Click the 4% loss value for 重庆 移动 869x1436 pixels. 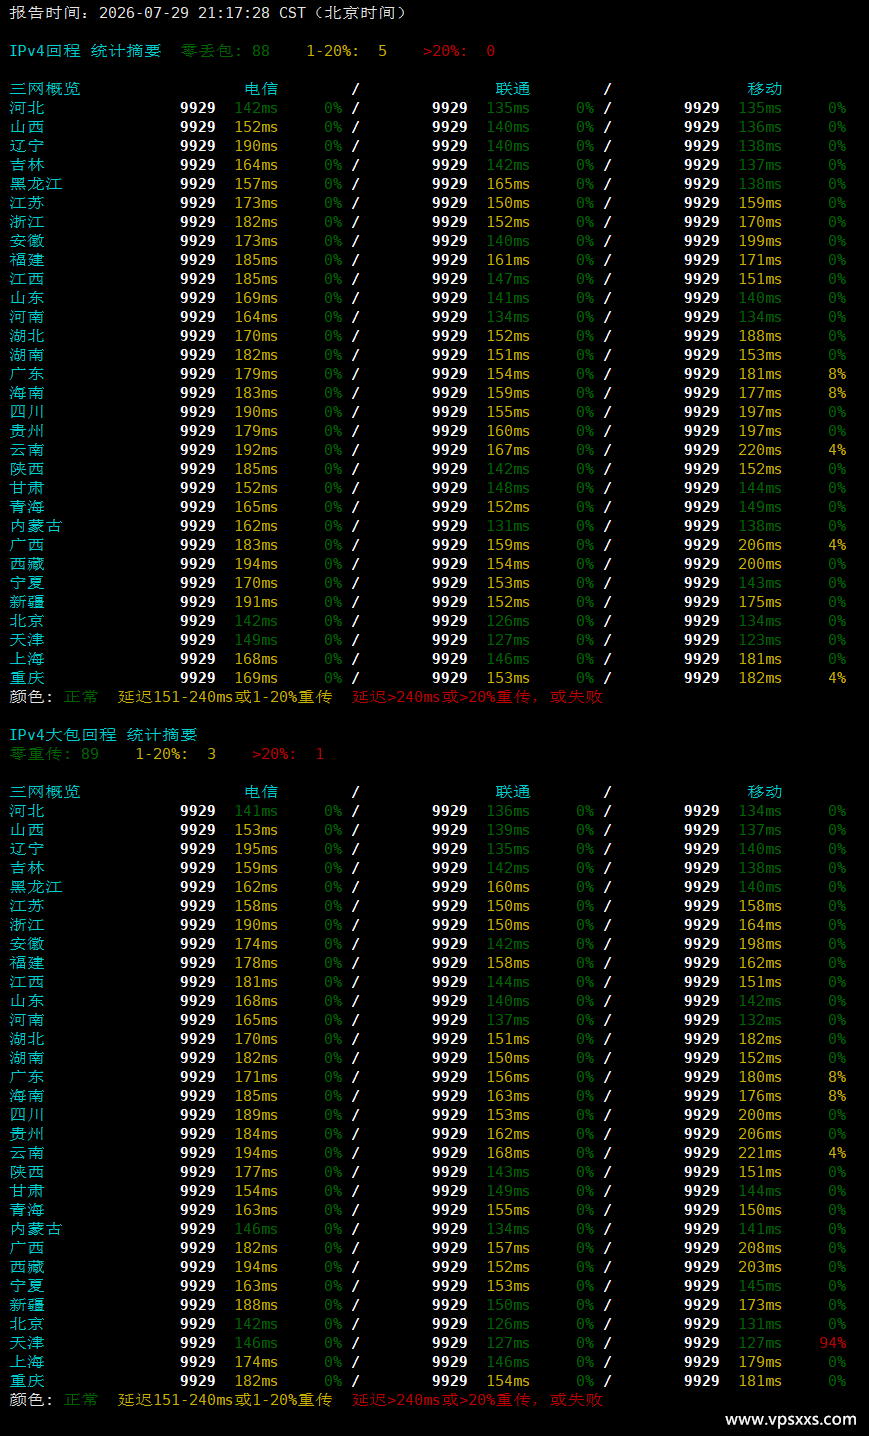point(837,678)
